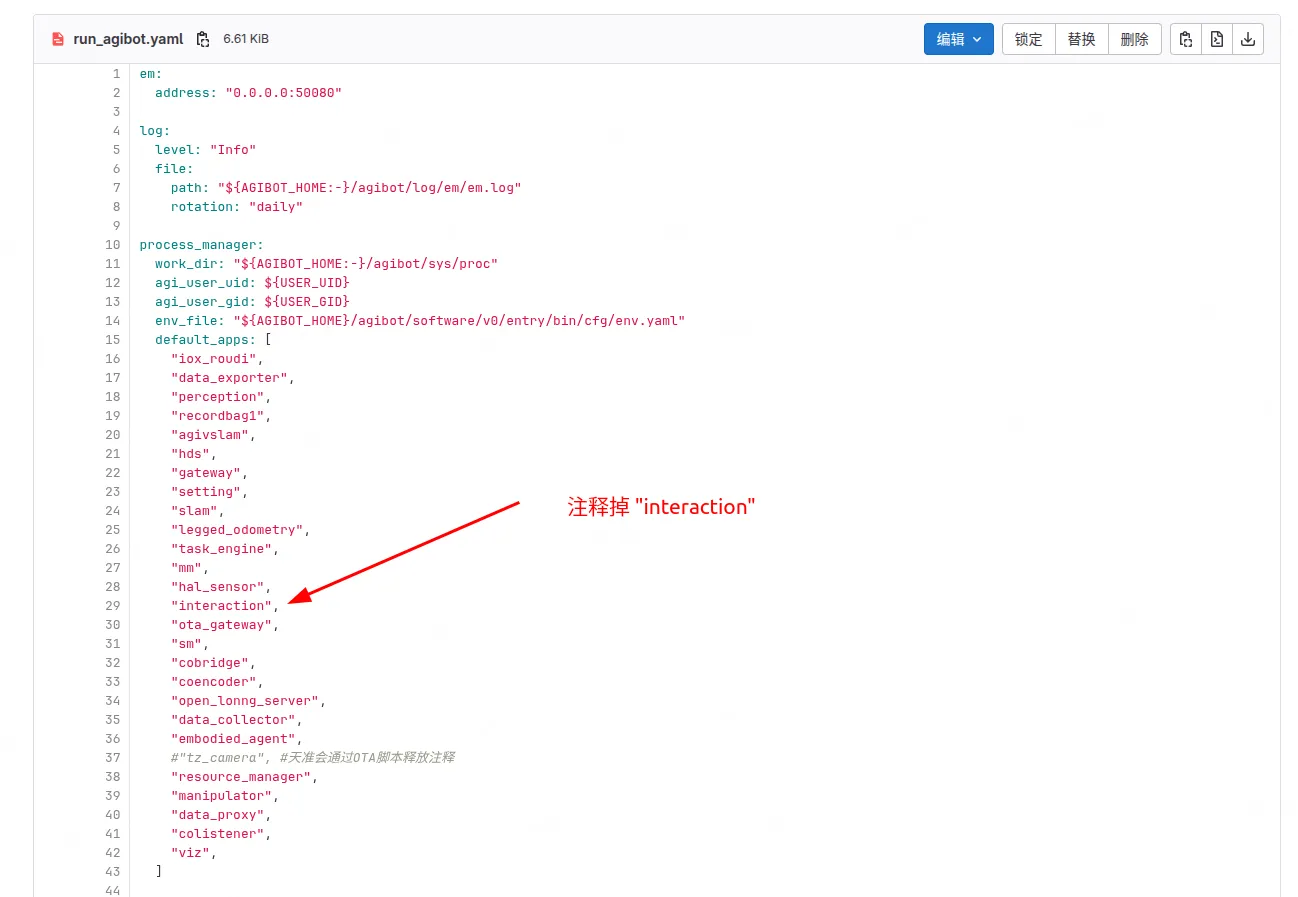Screen dimensions: 1298x897
Task: Click the "data_exporter" entry
Action: coord(228,377)
